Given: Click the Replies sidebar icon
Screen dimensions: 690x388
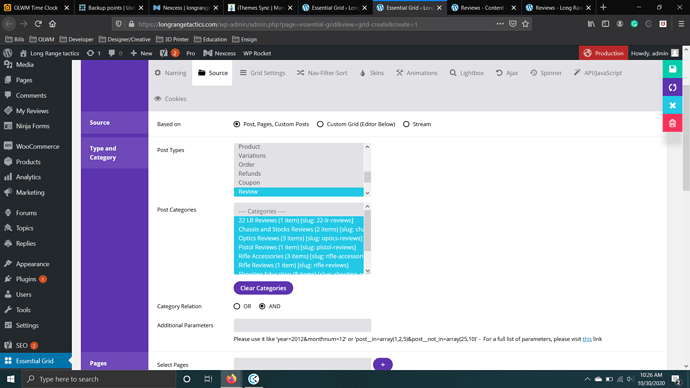Looking at the screenshot, I should 8,243.
